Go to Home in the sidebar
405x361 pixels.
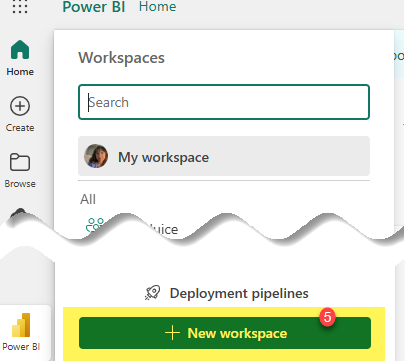tap(20, 58)
